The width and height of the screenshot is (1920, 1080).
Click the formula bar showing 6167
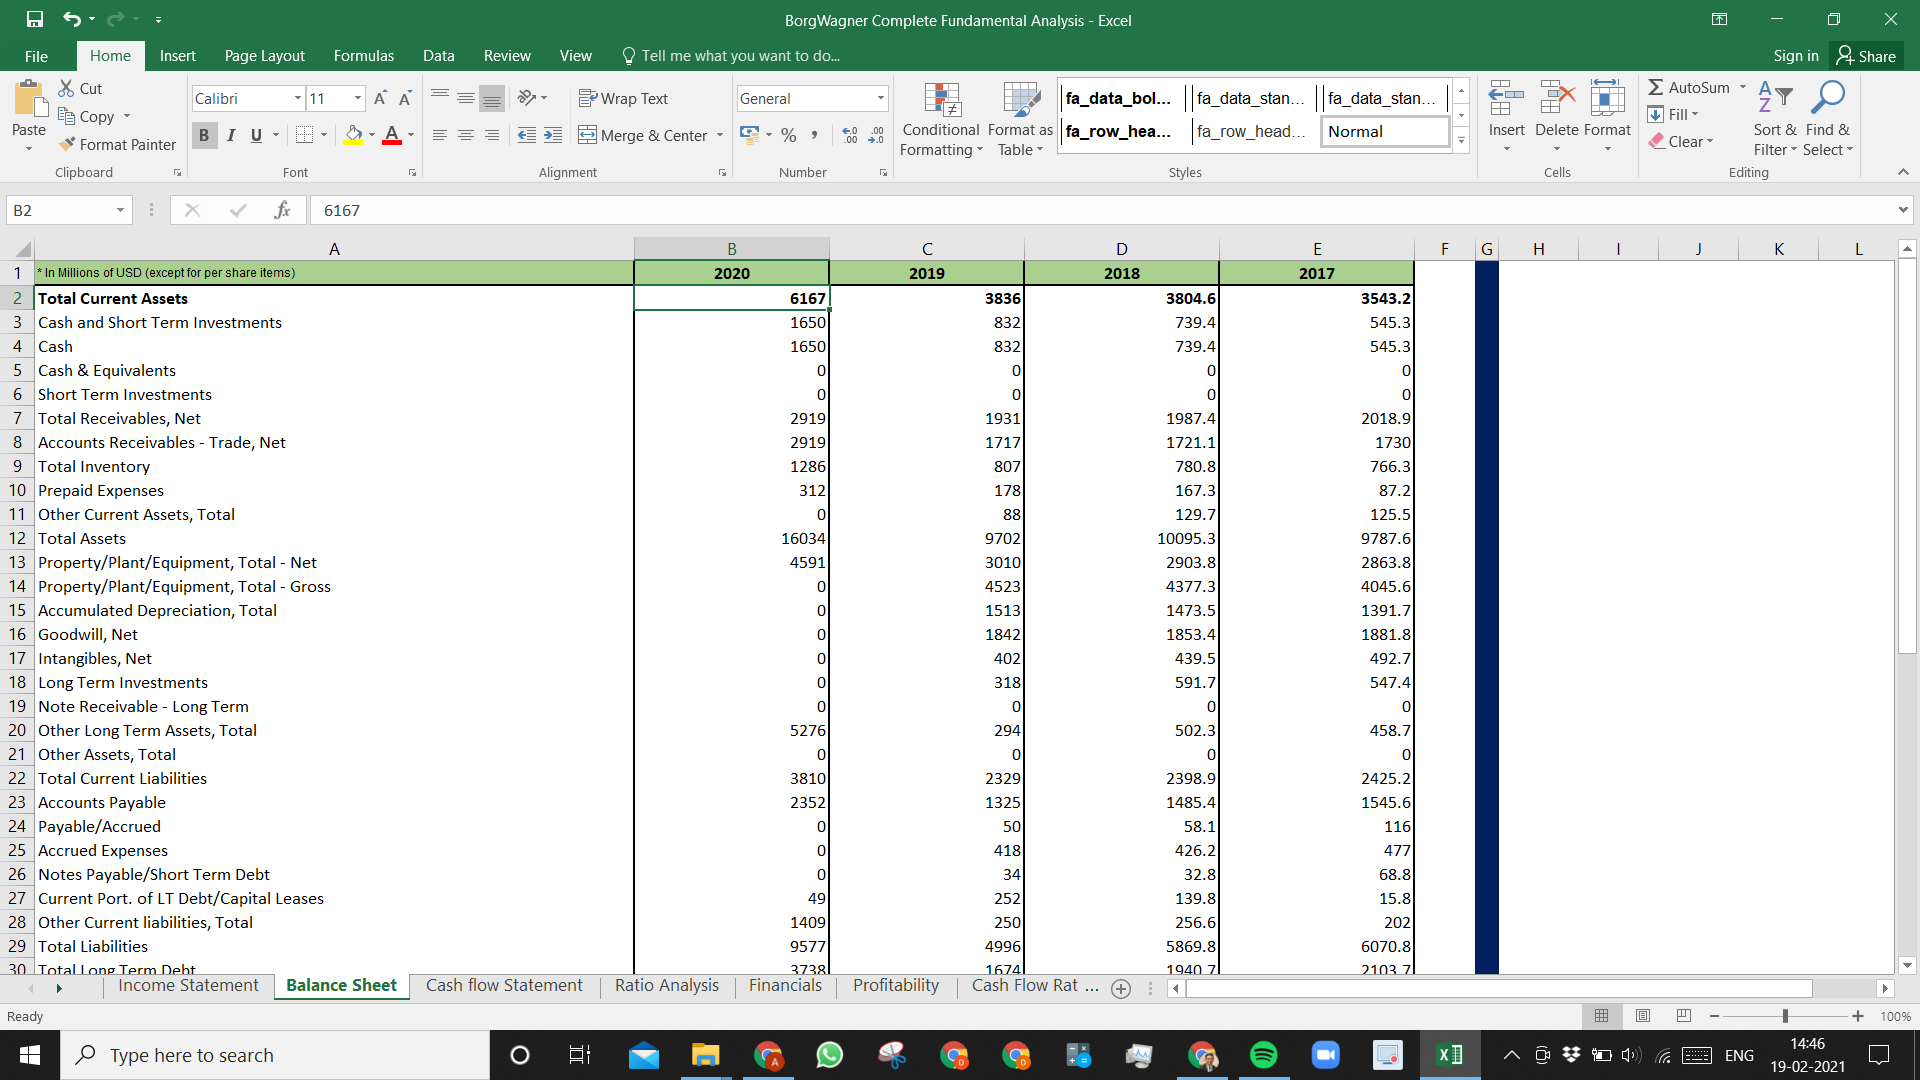click(x=1100, y=210)
